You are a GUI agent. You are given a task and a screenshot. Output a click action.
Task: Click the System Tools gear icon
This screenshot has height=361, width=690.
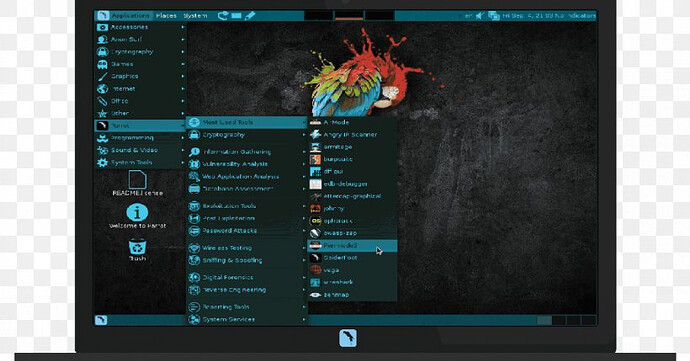[x=102, y=163]
